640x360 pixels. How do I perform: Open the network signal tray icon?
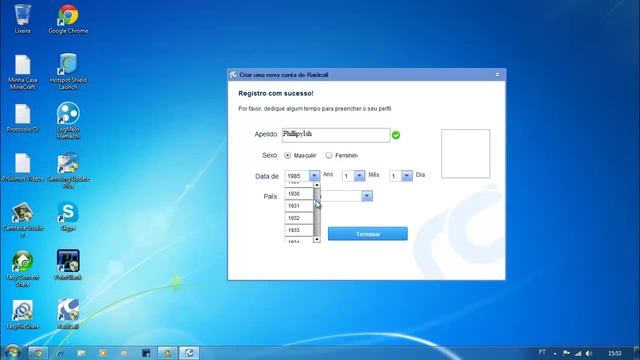[x=578, y=353]
